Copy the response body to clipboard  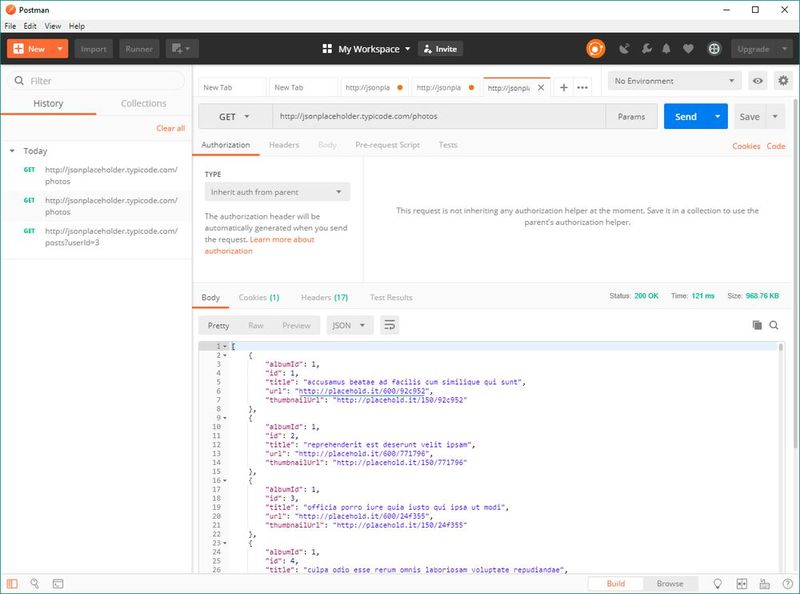[757, 325]
